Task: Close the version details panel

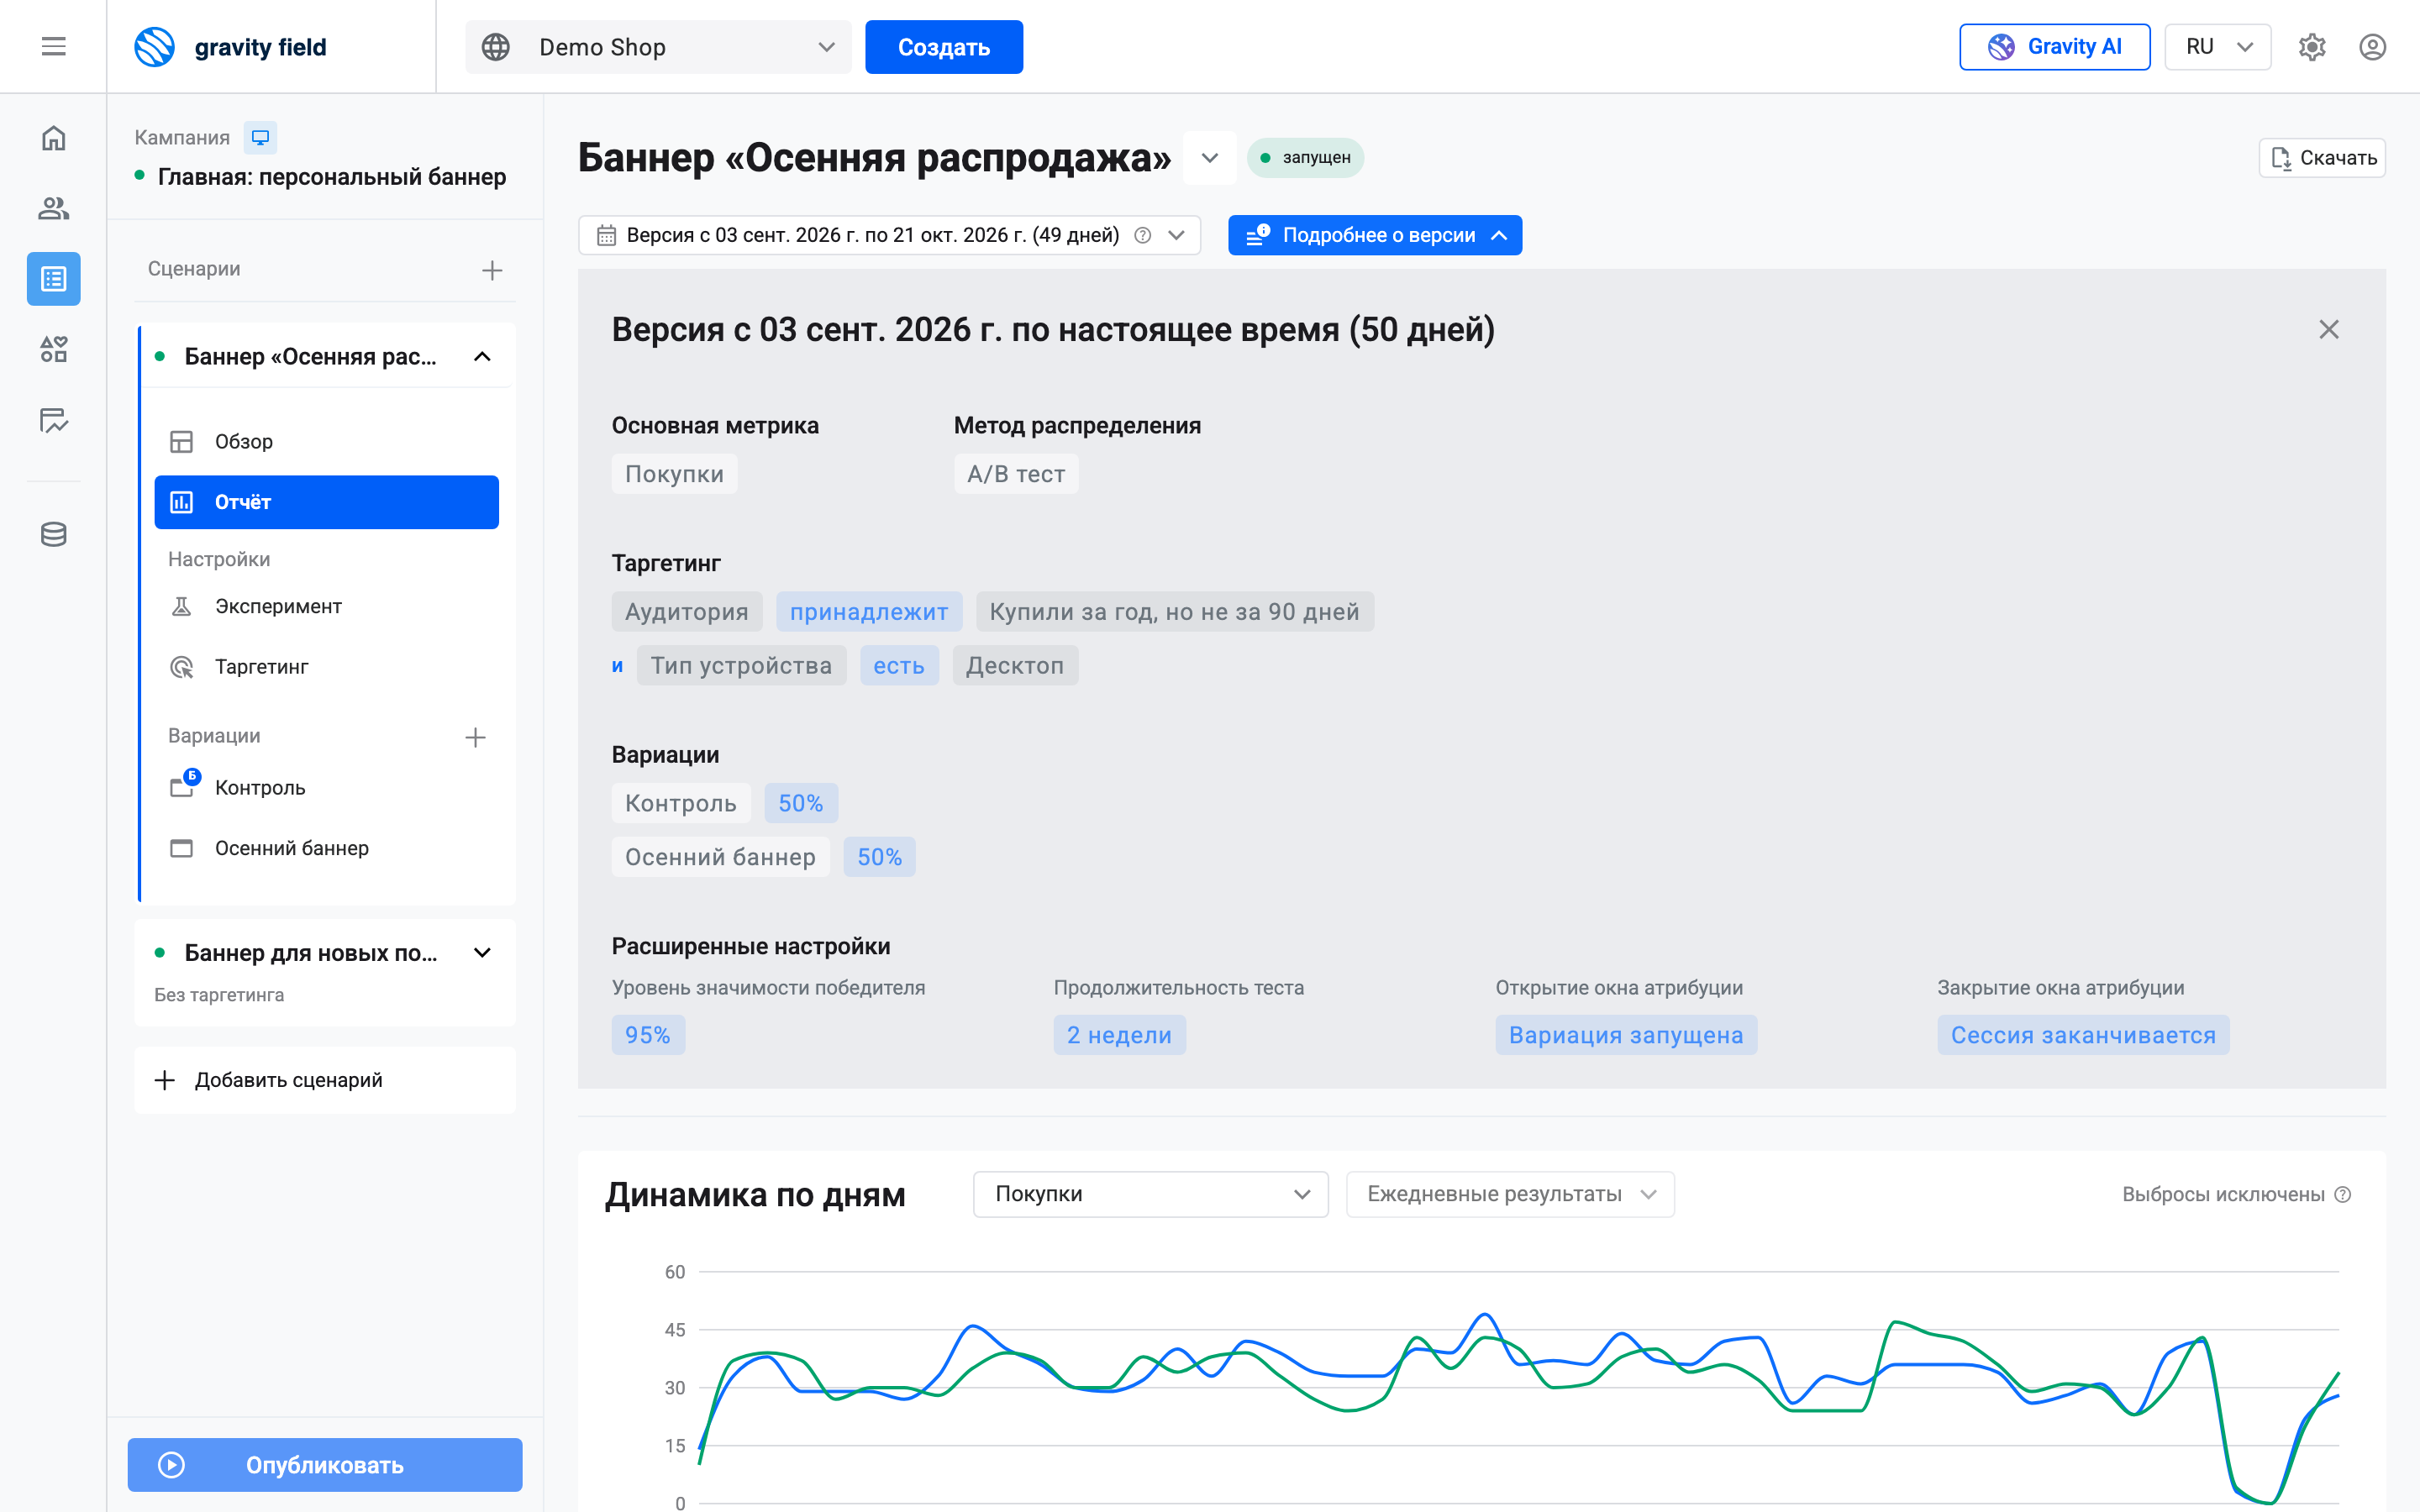Action: [2328, 329]
